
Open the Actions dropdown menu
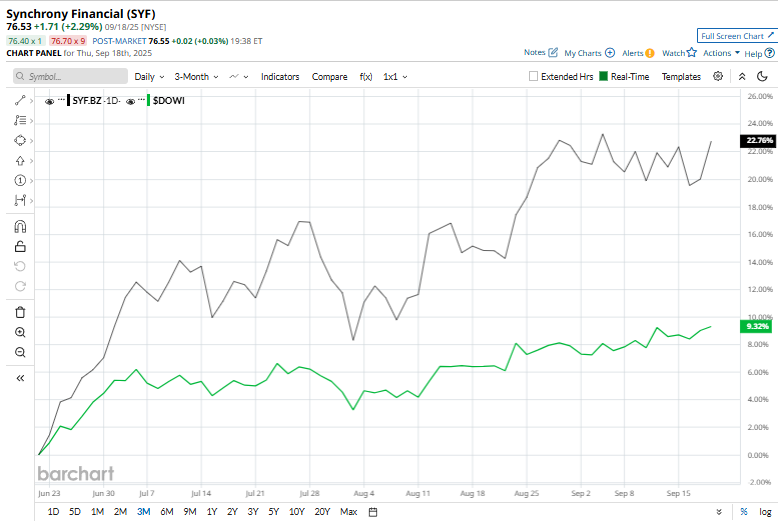[x=721, y=53]
